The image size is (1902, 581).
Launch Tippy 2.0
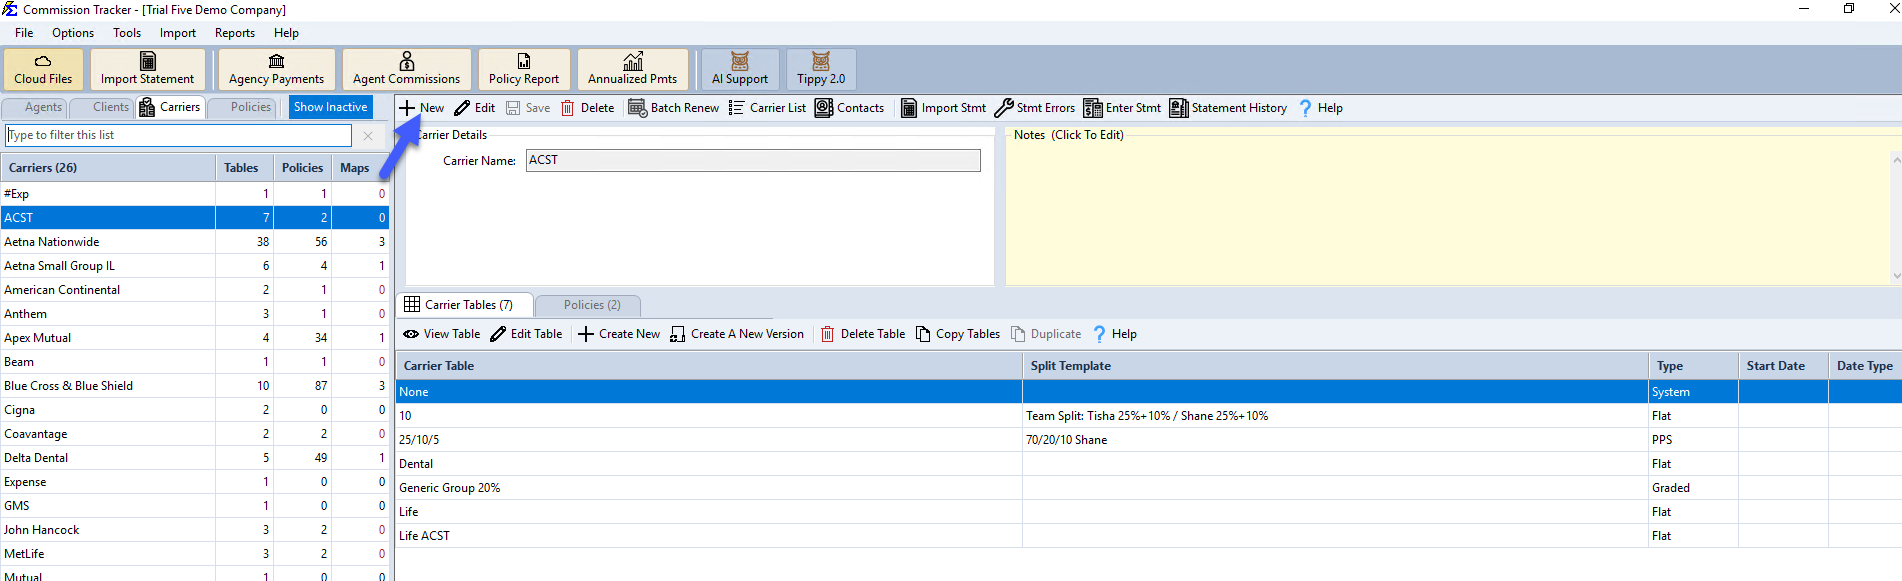(821, 69)
